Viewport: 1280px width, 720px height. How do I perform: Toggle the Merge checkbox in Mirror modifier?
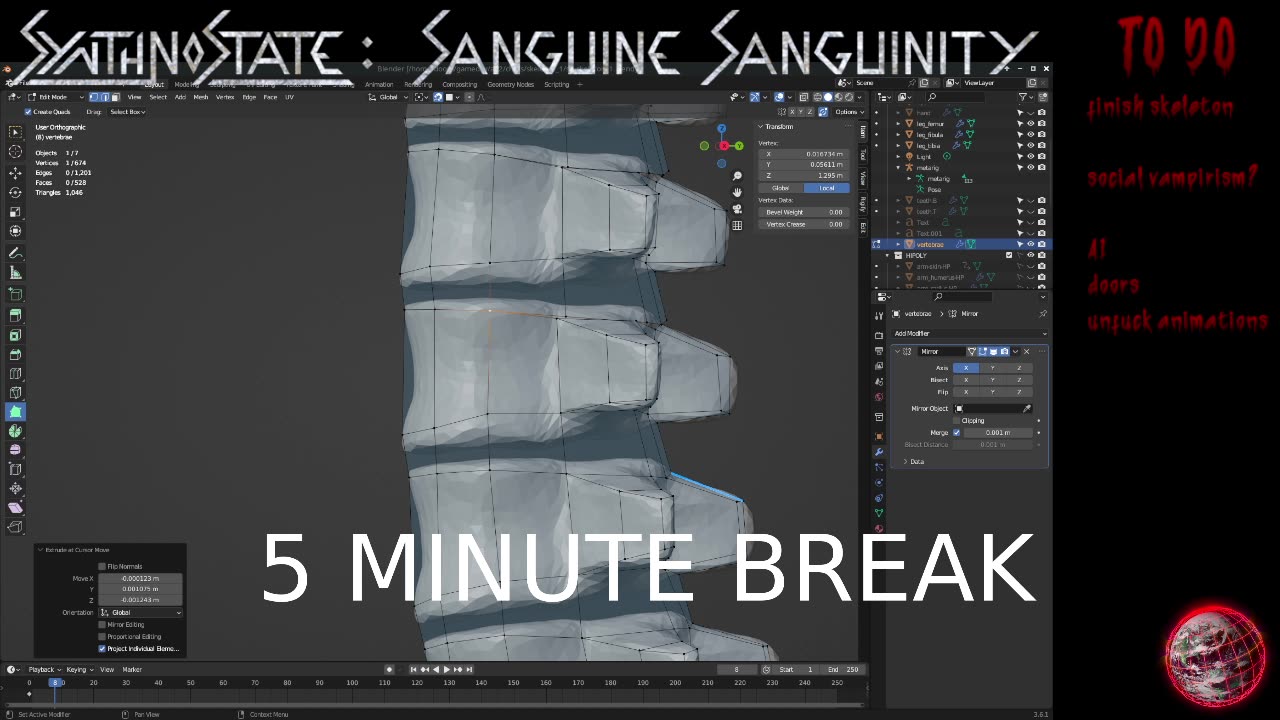tap(957, 432)
